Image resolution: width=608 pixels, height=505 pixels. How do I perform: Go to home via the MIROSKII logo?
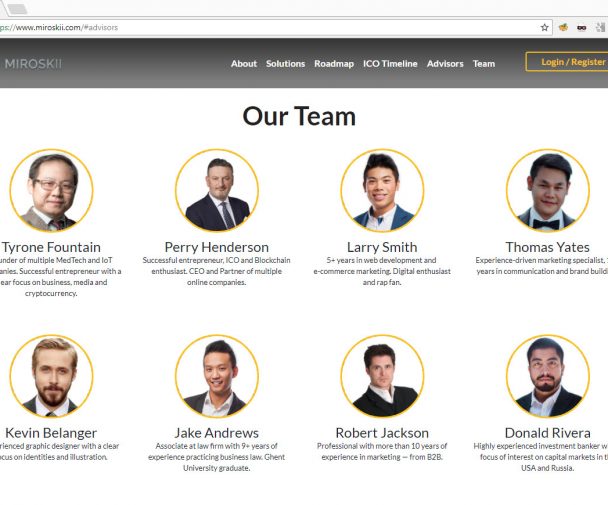point(33,64)
